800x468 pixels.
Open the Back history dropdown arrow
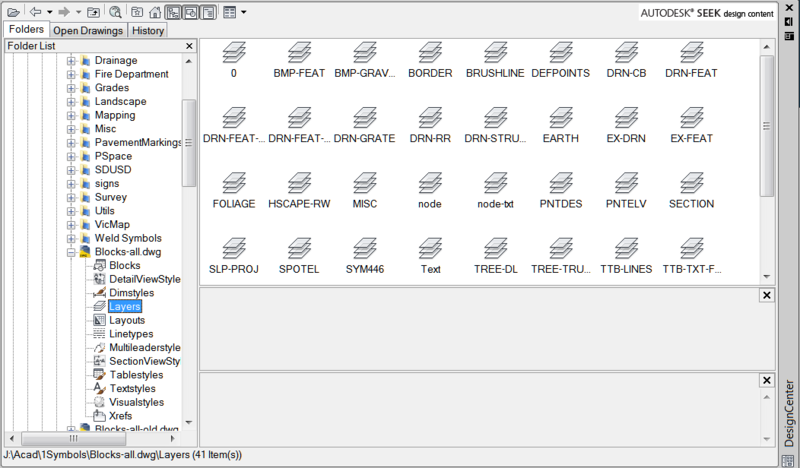tap(49, 12)
